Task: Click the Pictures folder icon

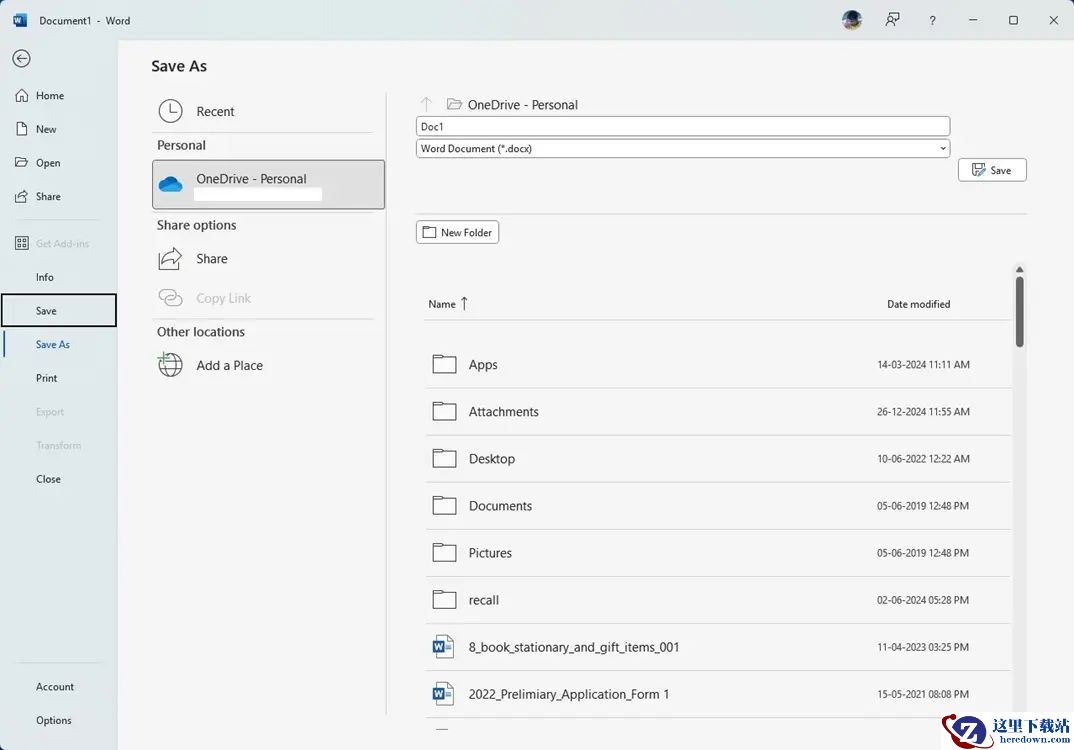Action: coord(445,552)
